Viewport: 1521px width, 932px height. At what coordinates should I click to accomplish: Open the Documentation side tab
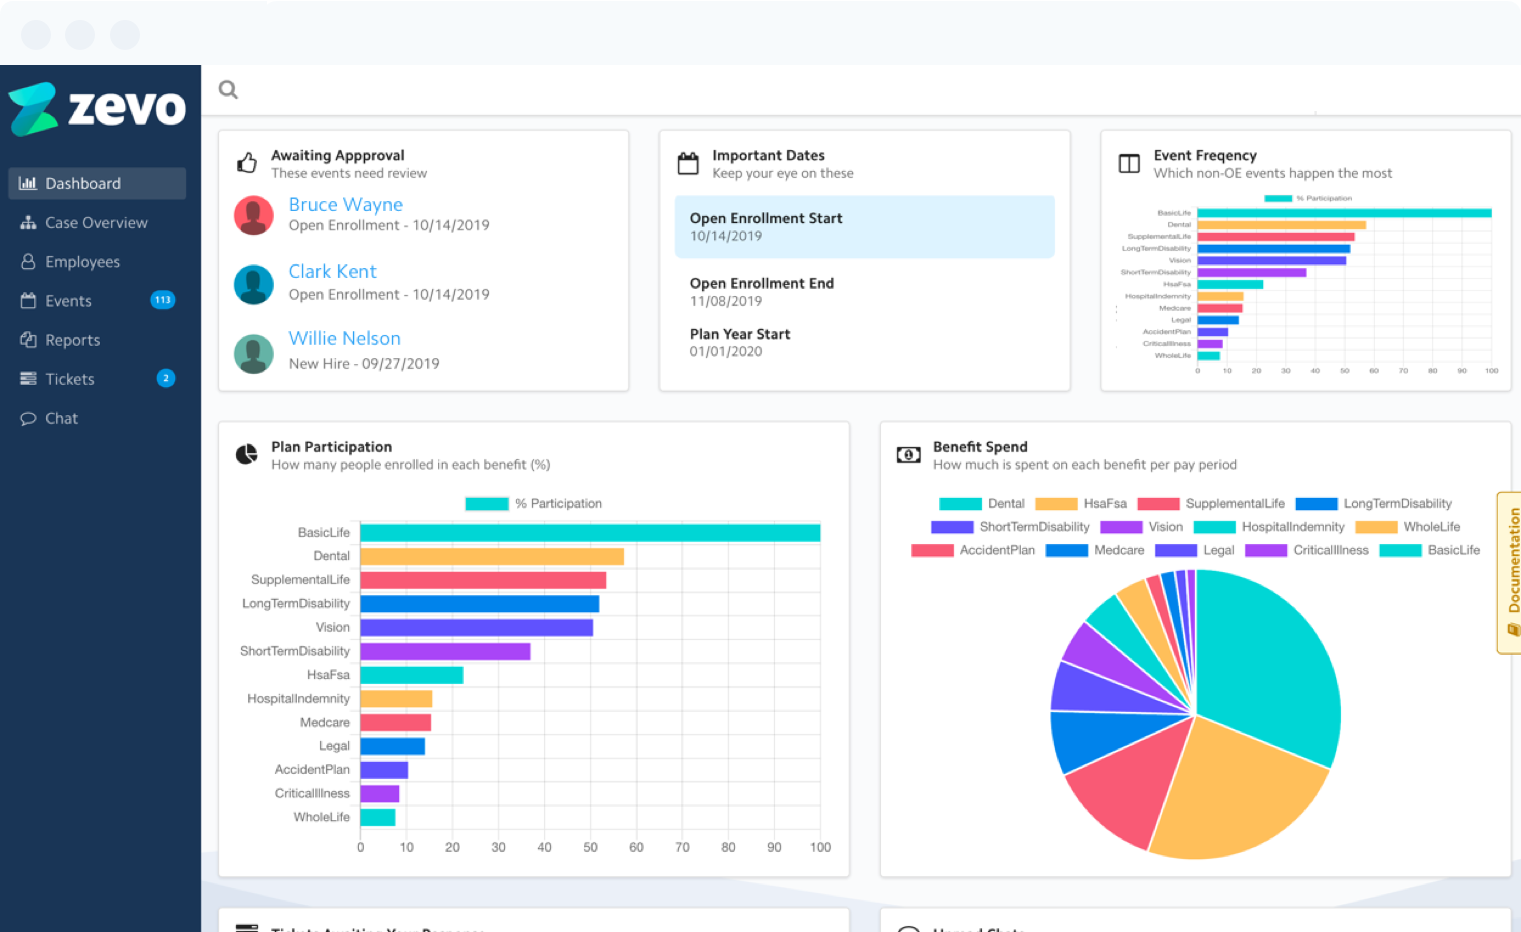(x=1510, y=573)
